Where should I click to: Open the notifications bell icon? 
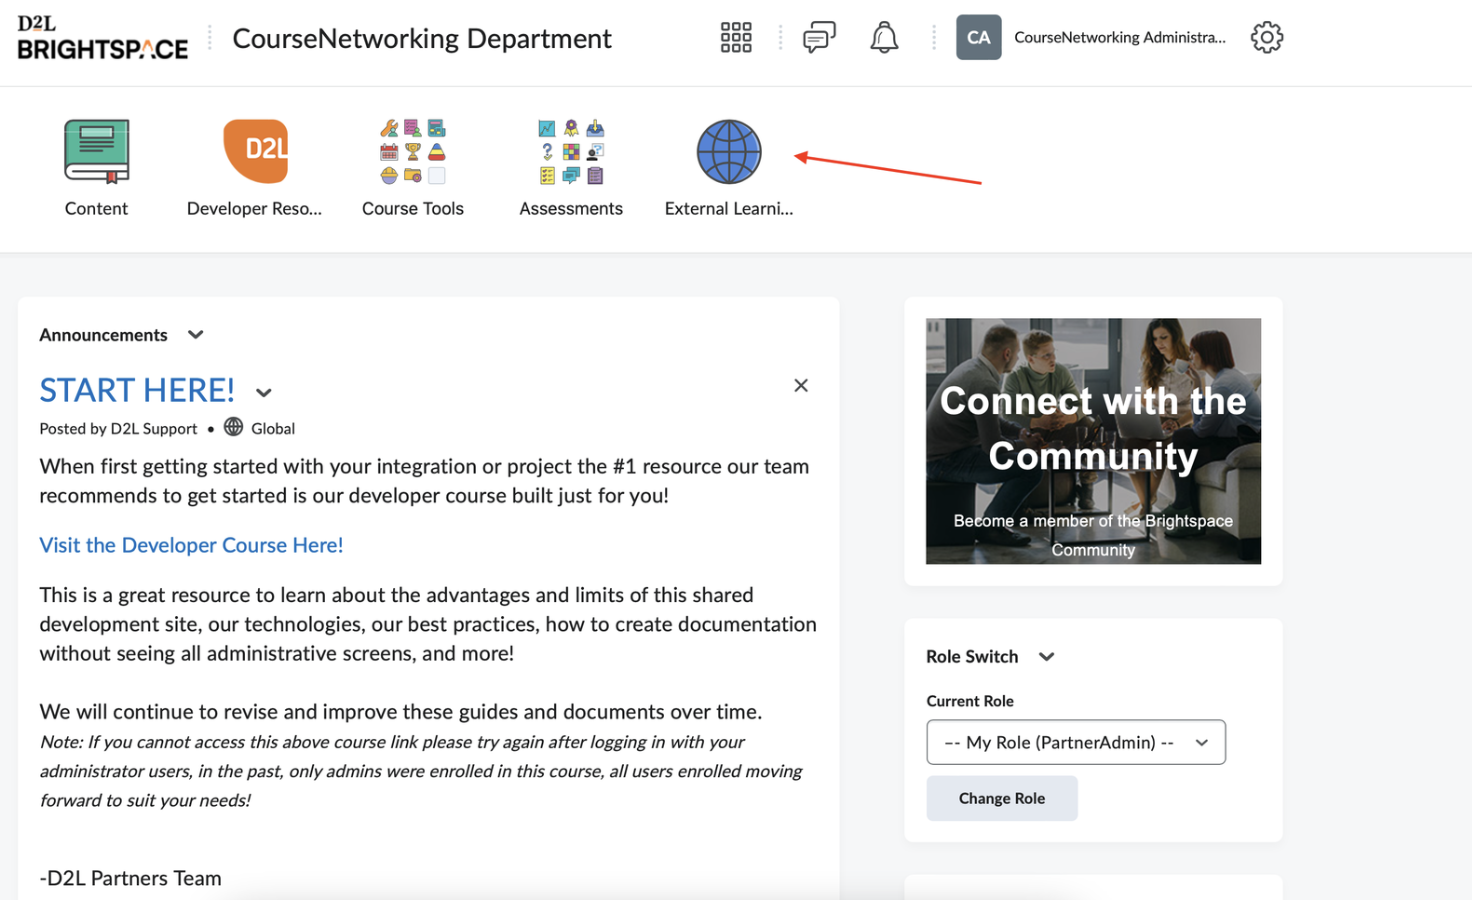pos(884,38)
